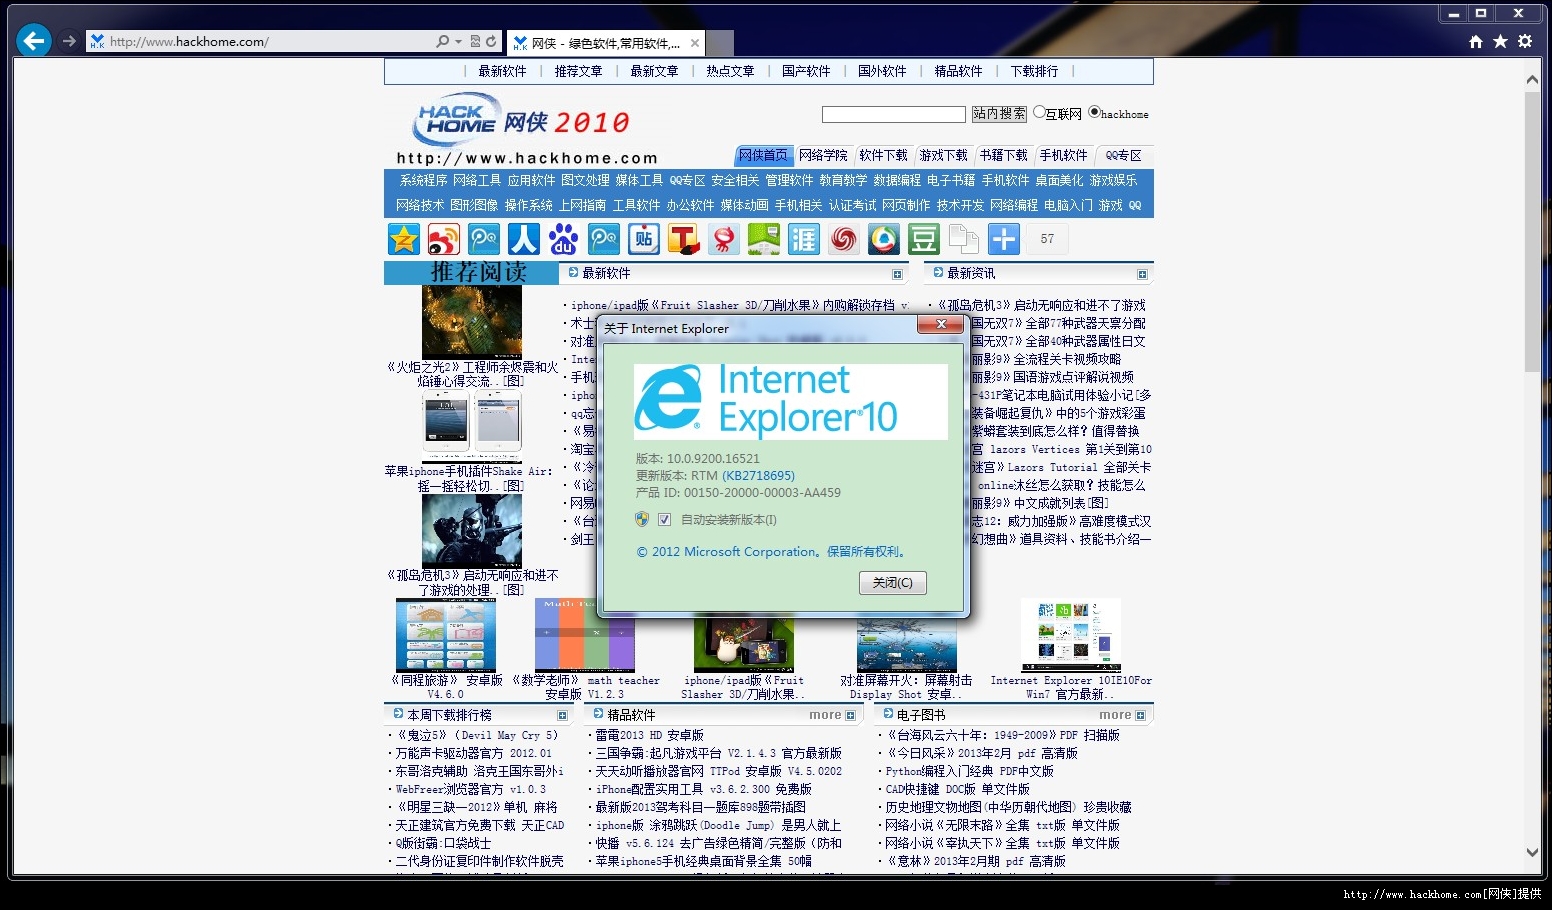
Task: Click the multicolor ring share icon
Action: pyautogui.click(x=884, y=239)
